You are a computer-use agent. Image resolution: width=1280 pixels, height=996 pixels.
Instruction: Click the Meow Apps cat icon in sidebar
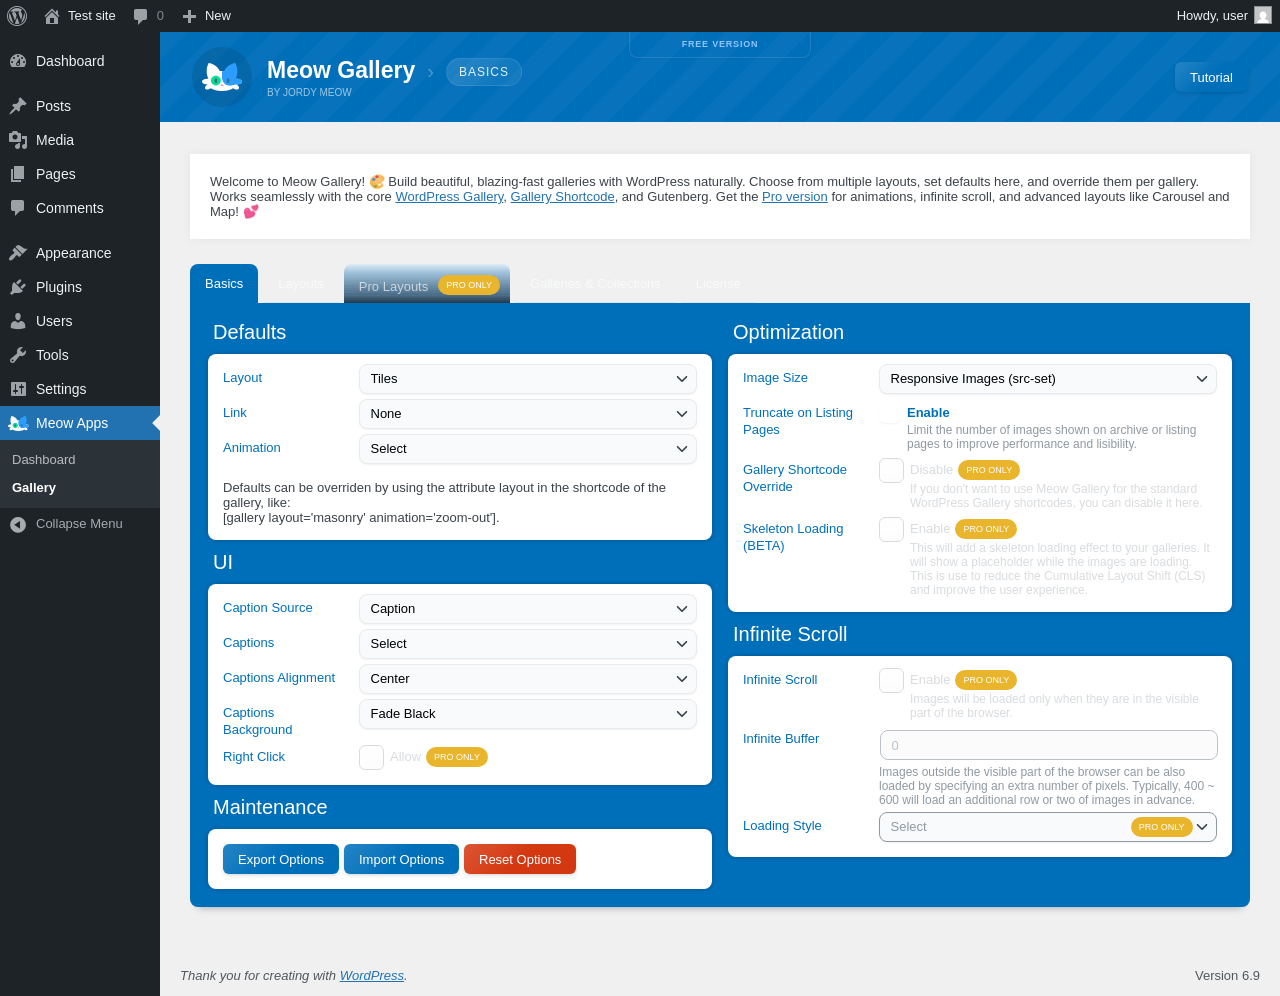18,423
